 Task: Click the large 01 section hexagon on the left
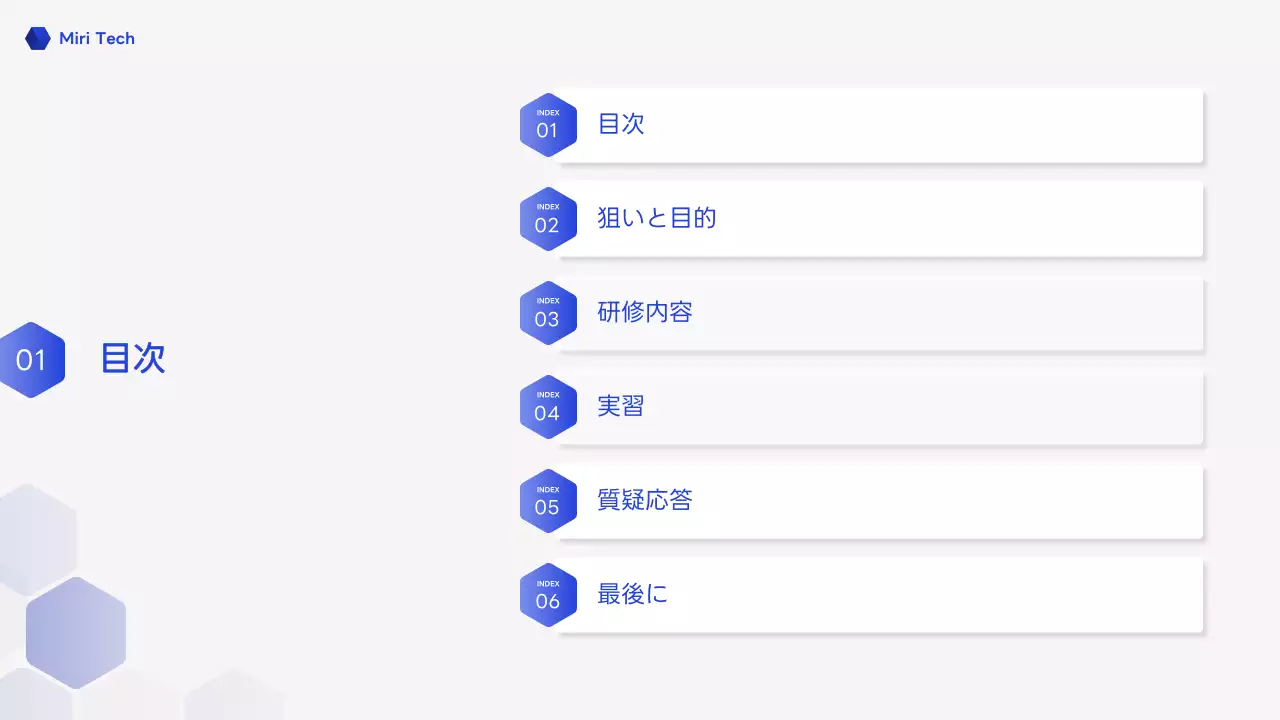click(32, 360)
